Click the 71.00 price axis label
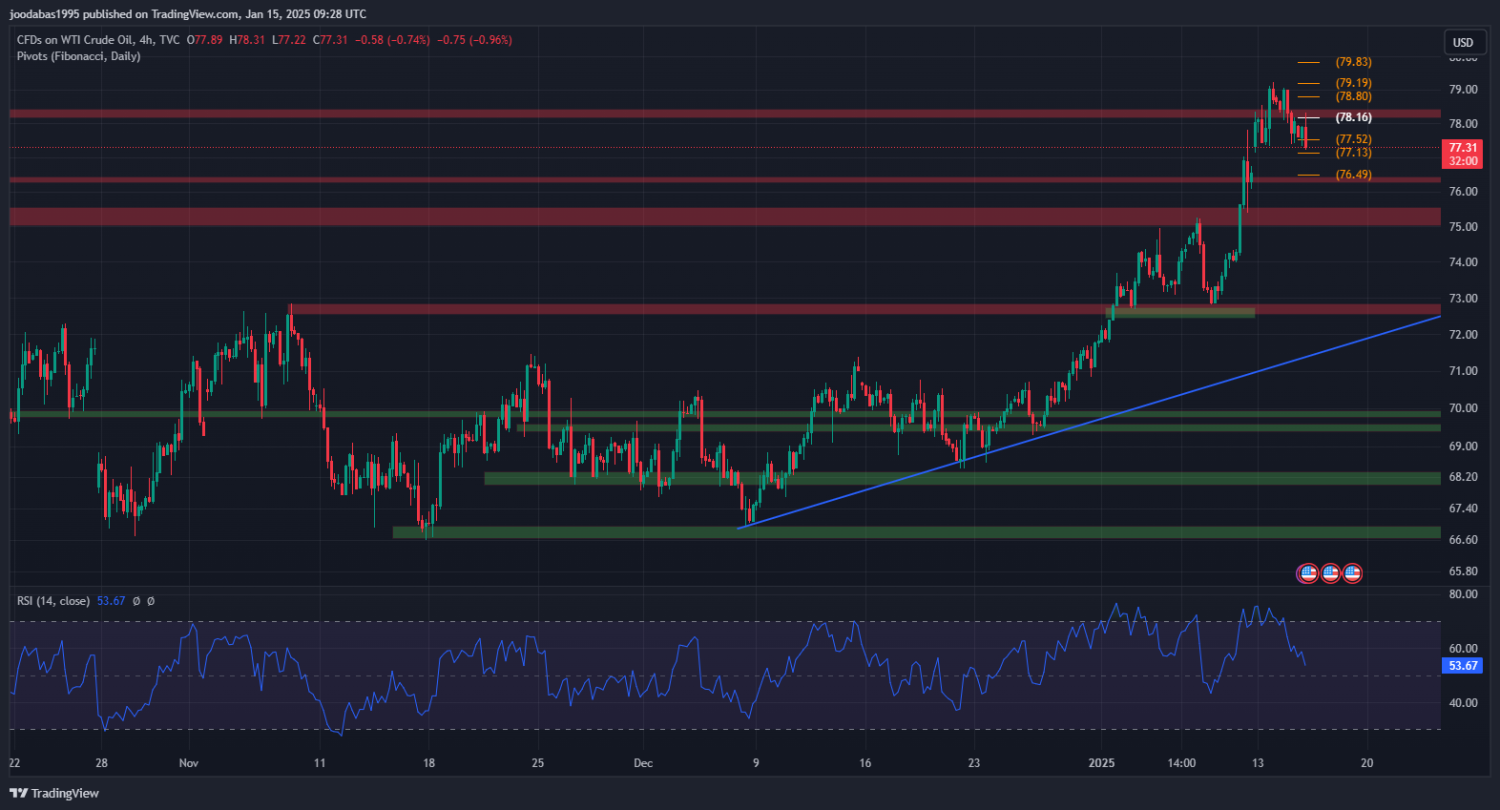The height and width of the screenshot is (810, 1500). click(1463, 371)
